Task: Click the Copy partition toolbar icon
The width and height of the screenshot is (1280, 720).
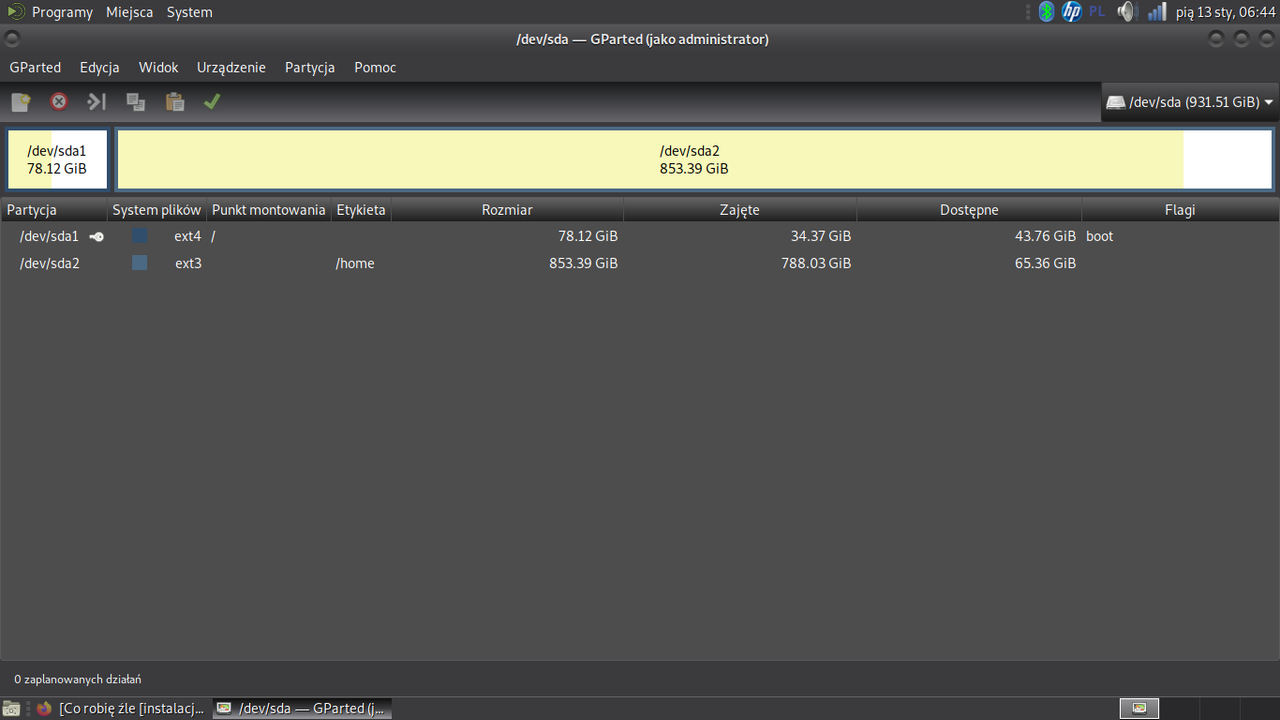Action: coord(136,102)
